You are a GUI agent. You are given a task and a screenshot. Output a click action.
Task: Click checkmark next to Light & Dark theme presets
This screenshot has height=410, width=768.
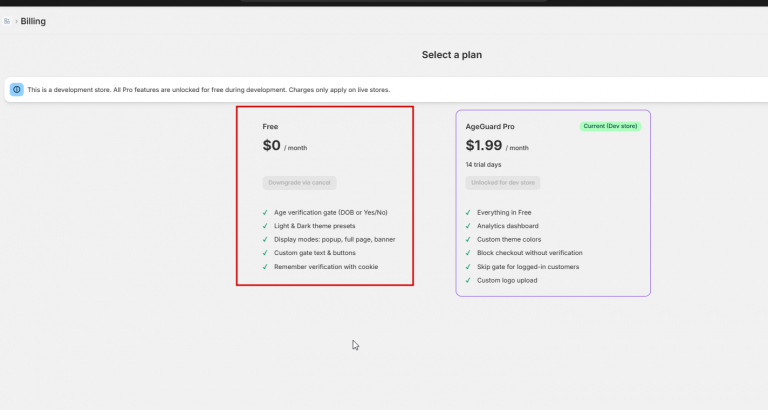pyautogui.click(x=265, y=226)
